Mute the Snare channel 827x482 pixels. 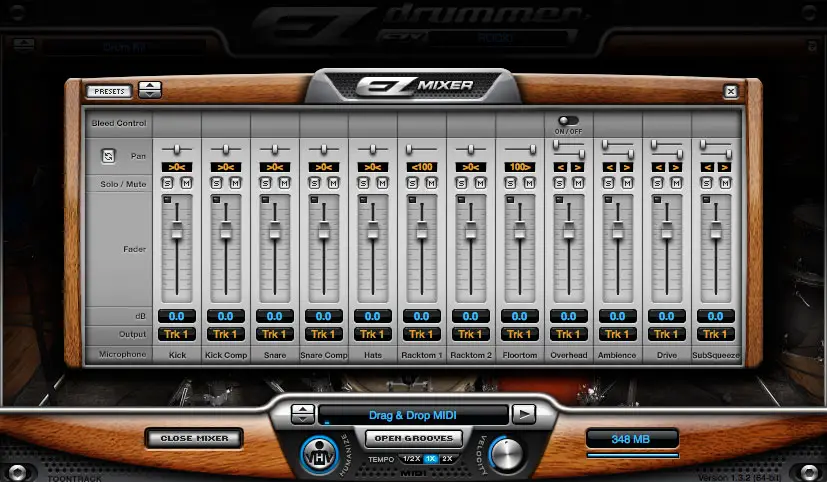284,183
